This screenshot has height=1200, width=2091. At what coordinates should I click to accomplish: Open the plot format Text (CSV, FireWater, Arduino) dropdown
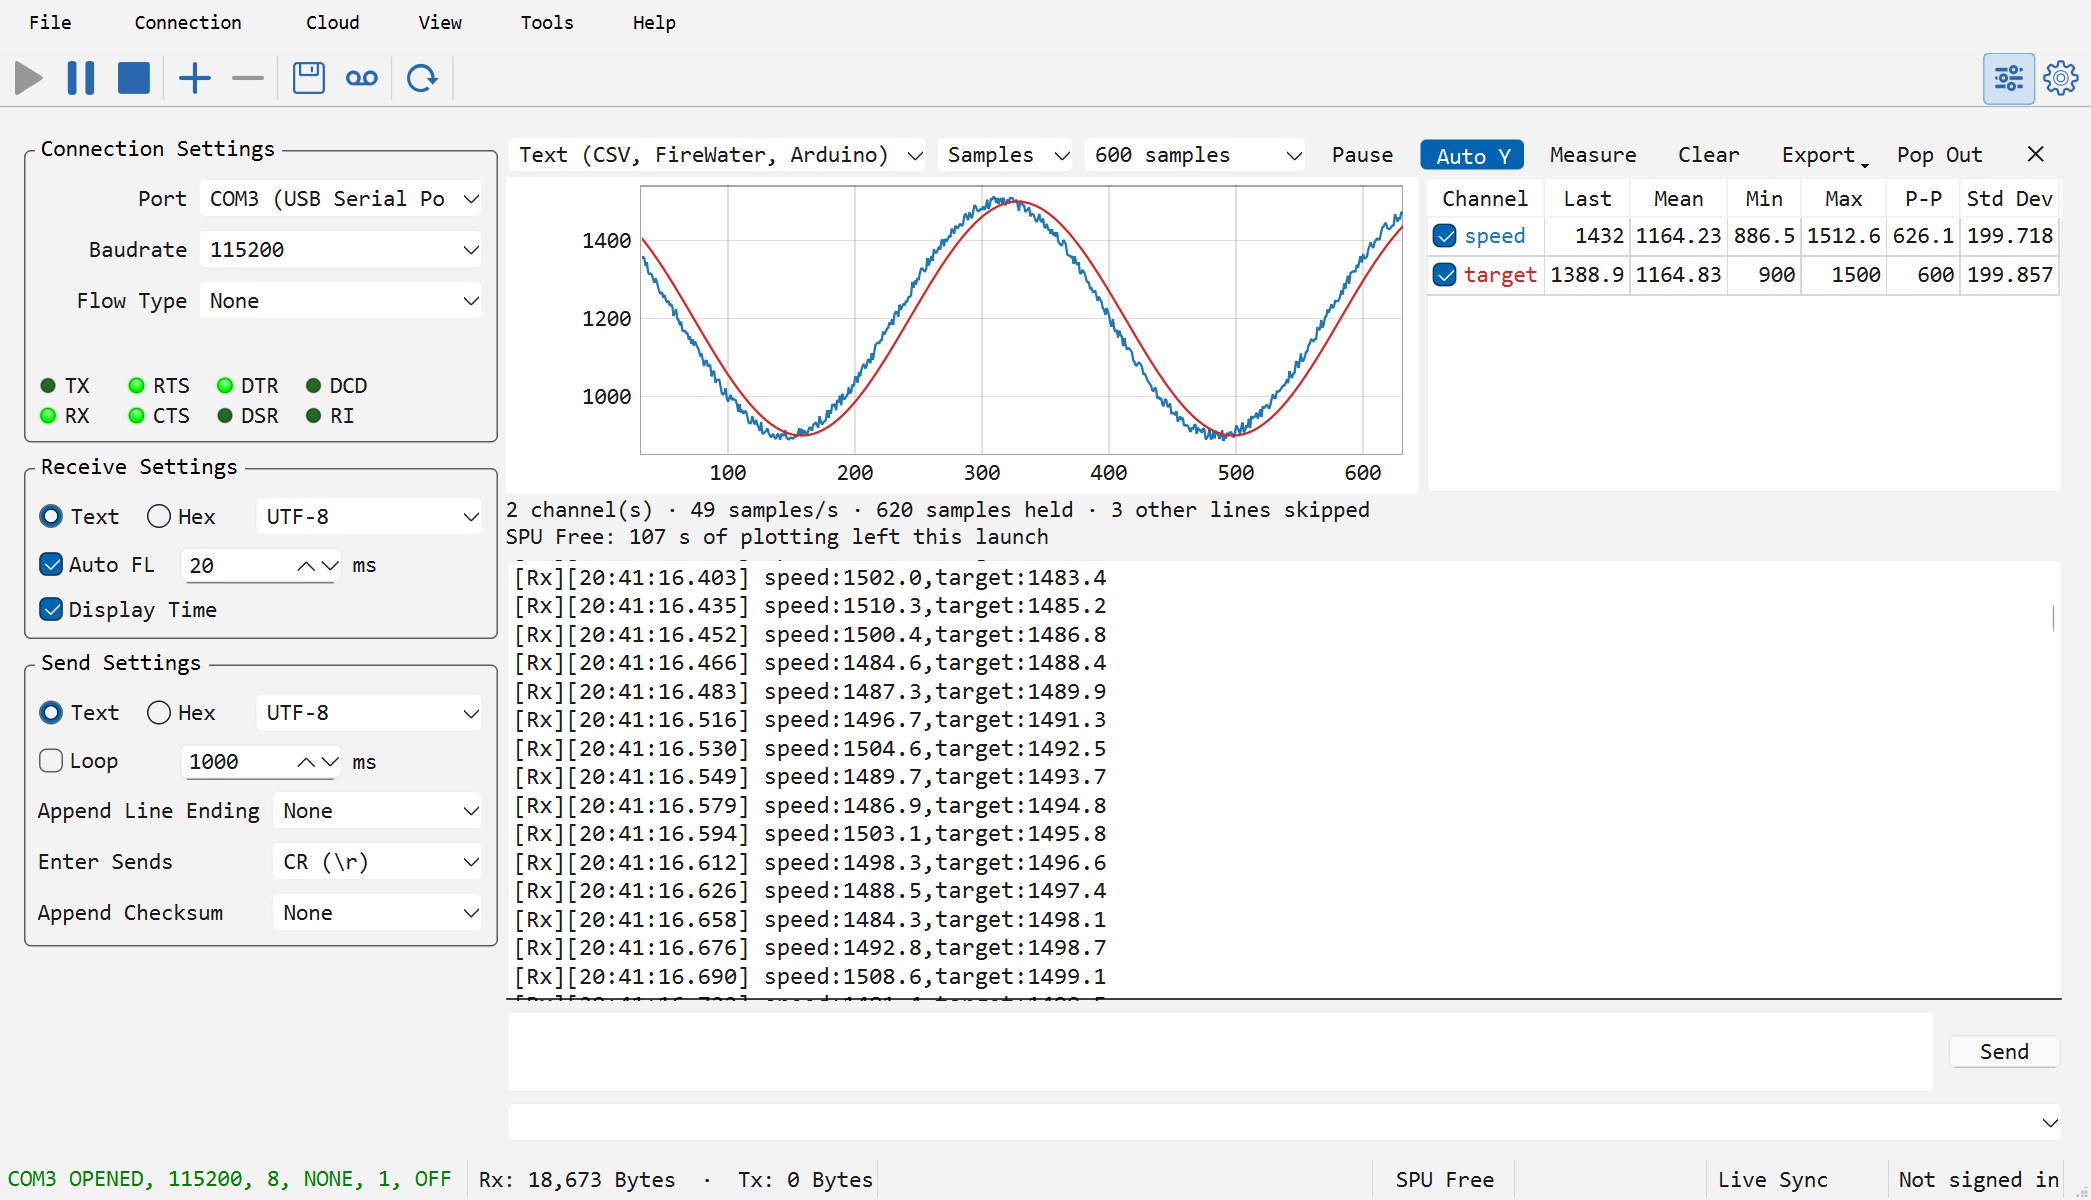pos(717,155)
